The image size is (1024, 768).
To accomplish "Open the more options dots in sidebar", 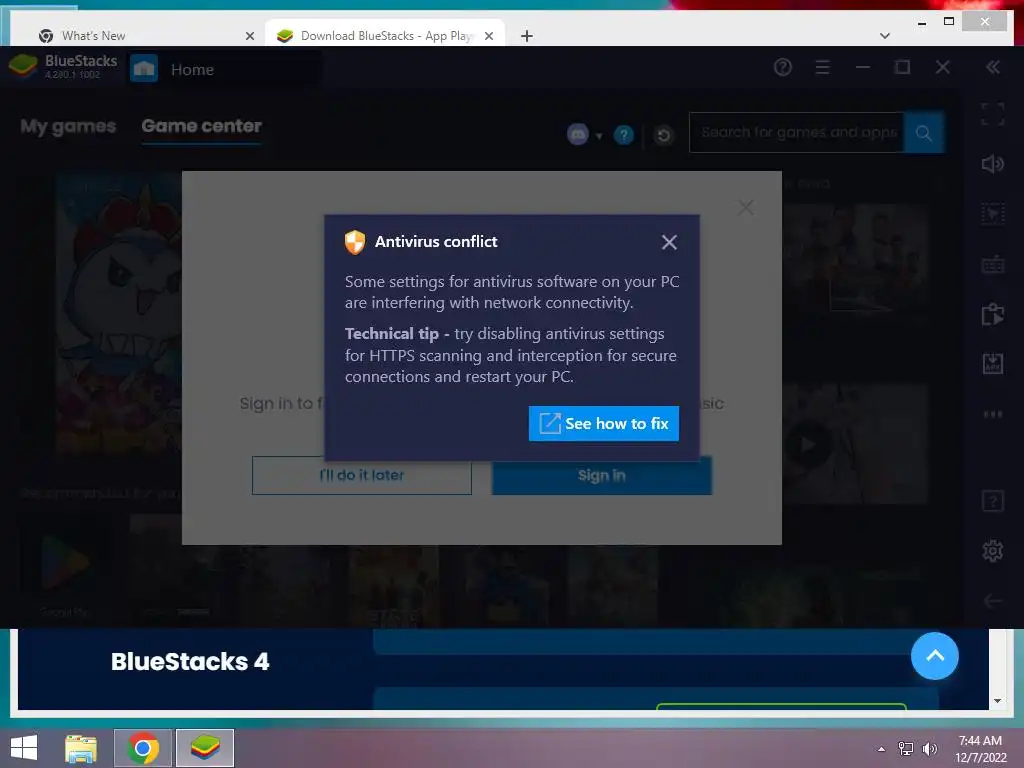I will [x=993, y=414].
